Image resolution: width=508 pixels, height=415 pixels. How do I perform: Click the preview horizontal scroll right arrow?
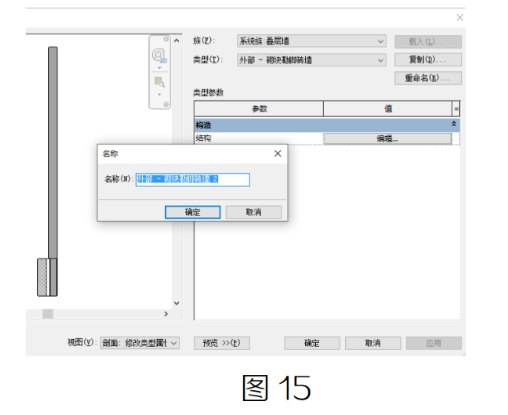click(166, 314)
